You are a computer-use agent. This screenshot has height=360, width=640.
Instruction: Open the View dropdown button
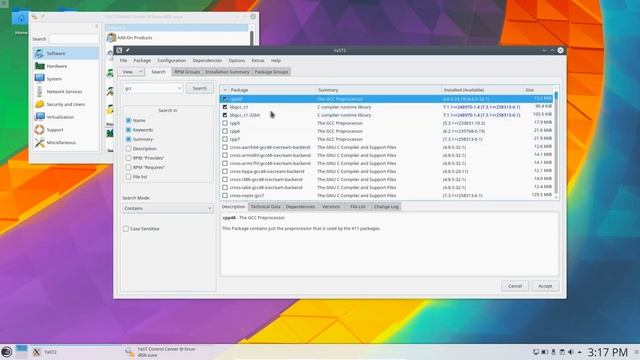pyautogui.click(x=131, y=72)
